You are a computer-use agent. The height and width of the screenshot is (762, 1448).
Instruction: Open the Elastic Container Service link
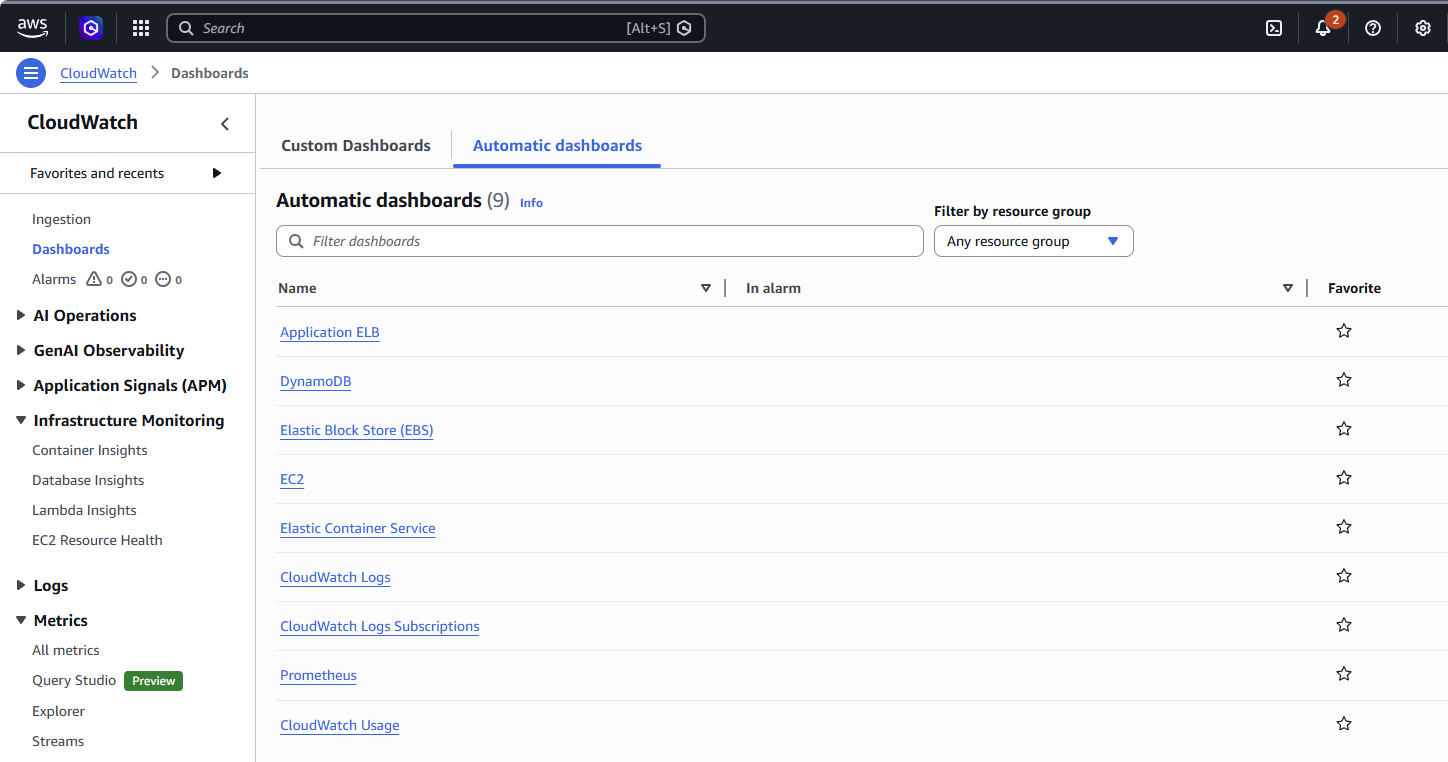tap(358, 528)
